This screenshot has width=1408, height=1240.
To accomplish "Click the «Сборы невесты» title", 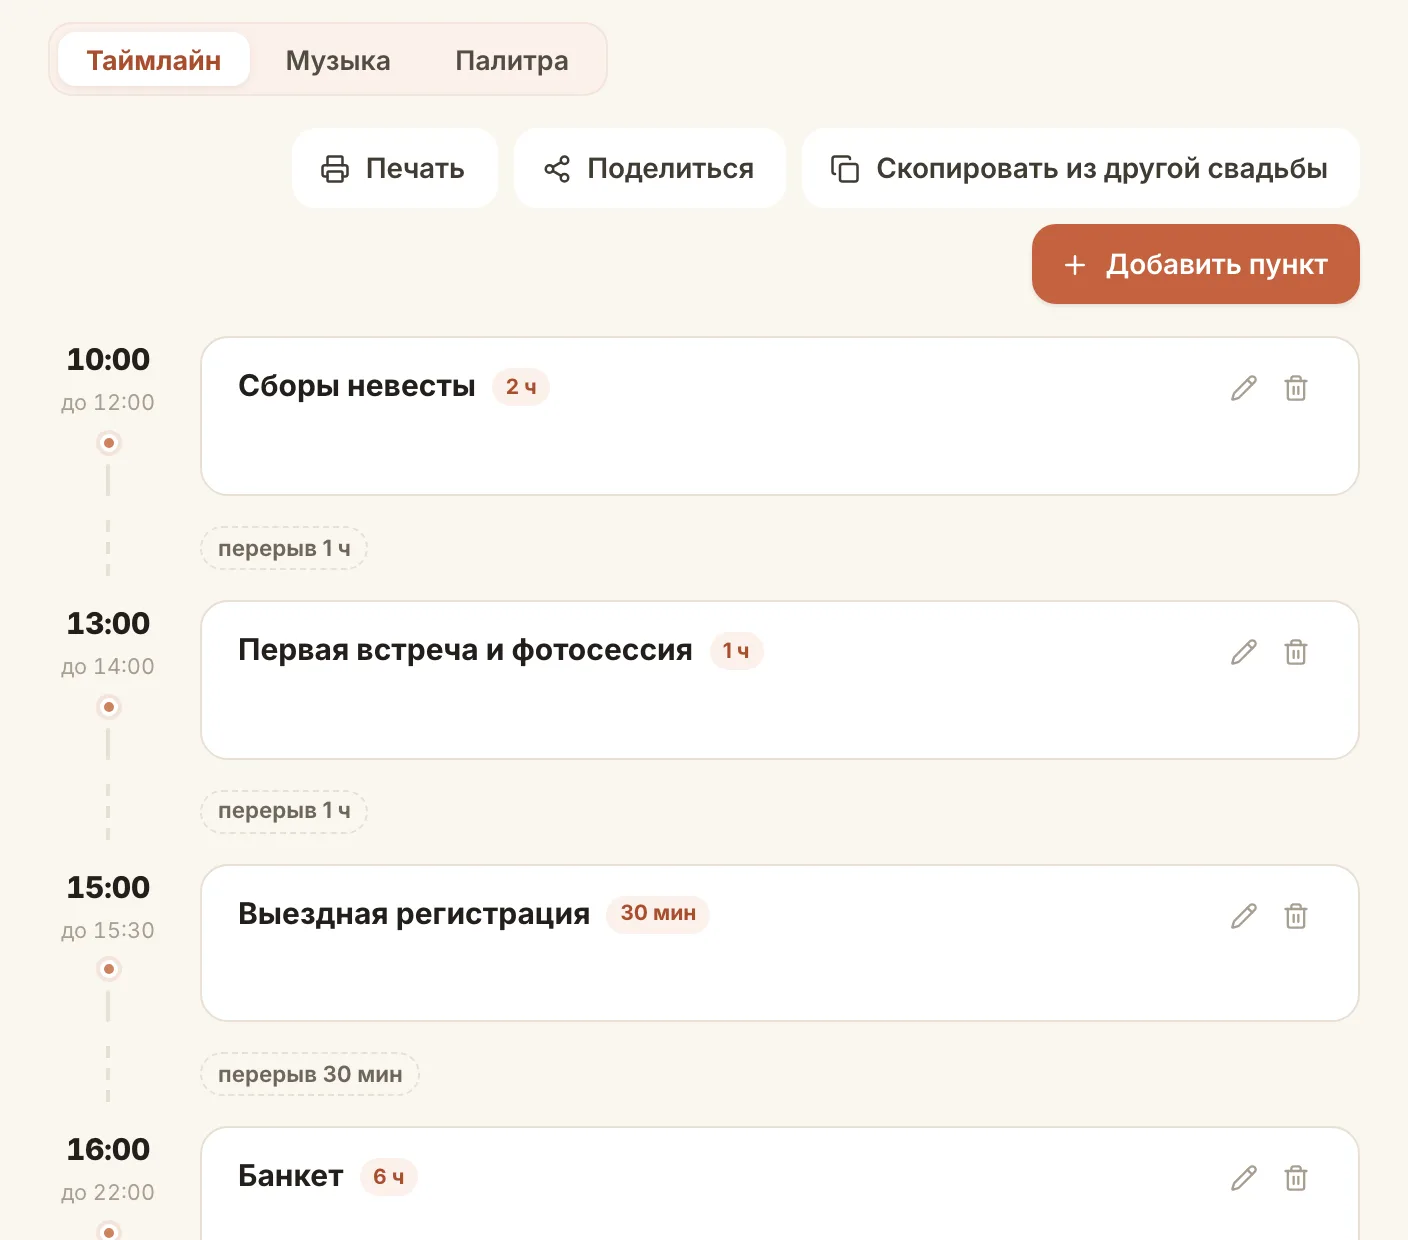I will (x=357, y=386).
